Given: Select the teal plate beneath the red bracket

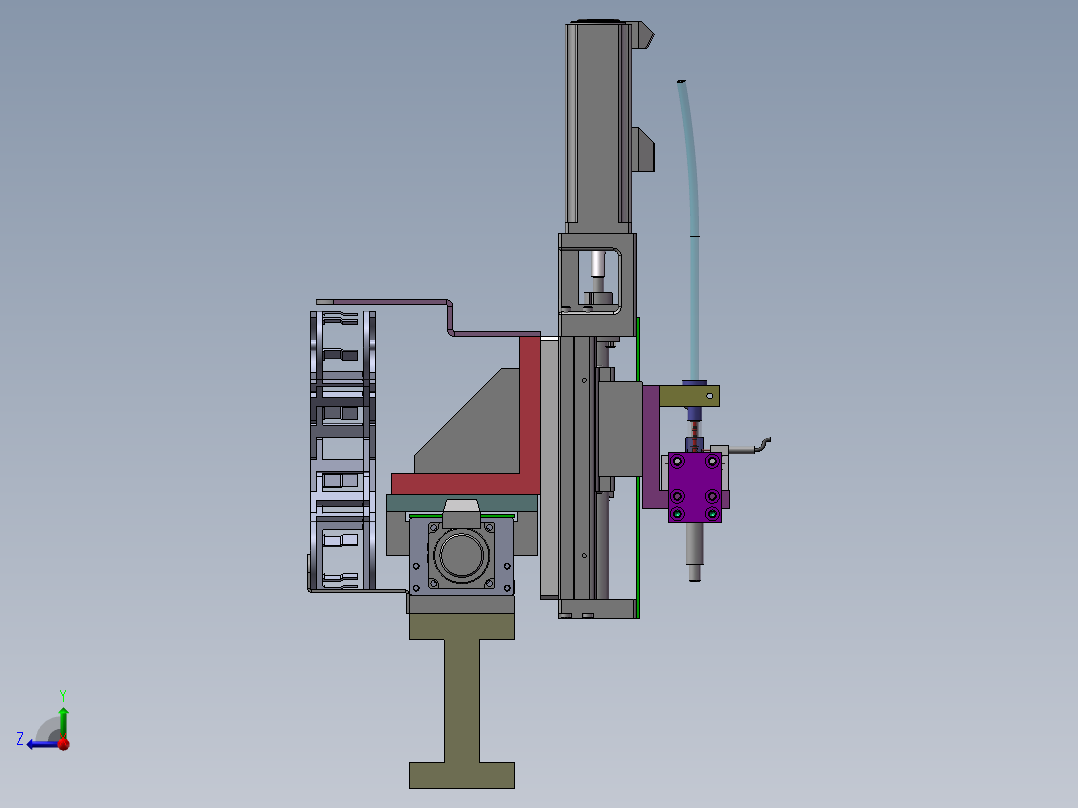Looking at the screenshot, I should [461, 503].
